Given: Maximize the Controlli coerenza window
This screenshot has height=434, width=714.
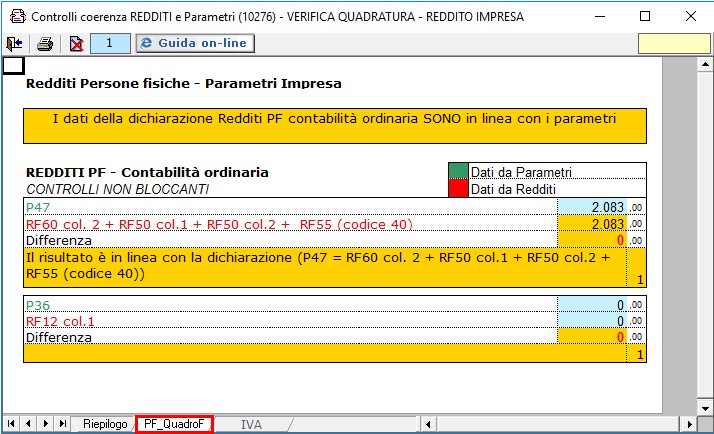Looking at the screenshot, I should point(645,16).
